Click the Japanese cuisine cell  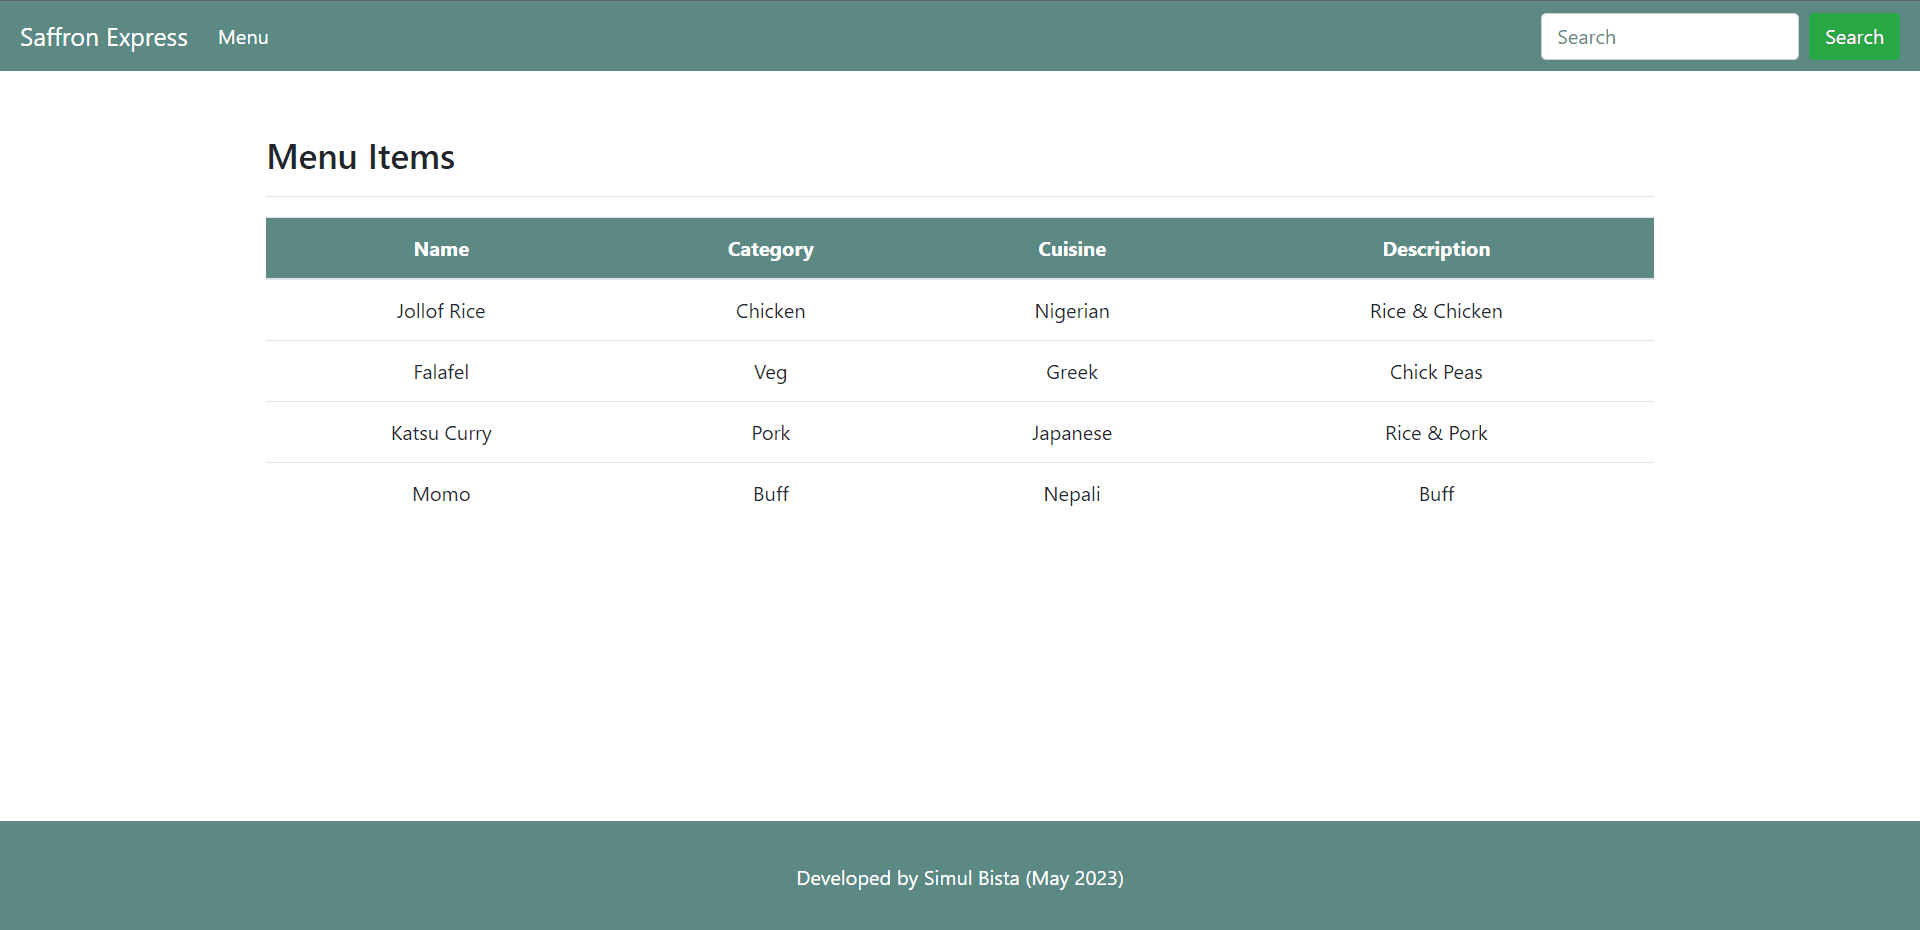pos(1071,433)
